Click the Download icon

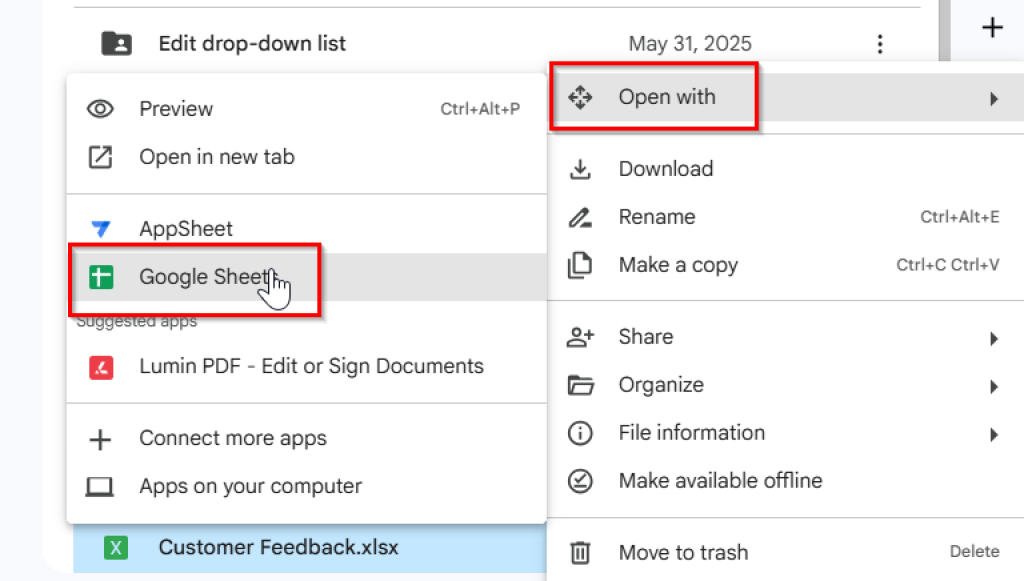click(581, 168)
